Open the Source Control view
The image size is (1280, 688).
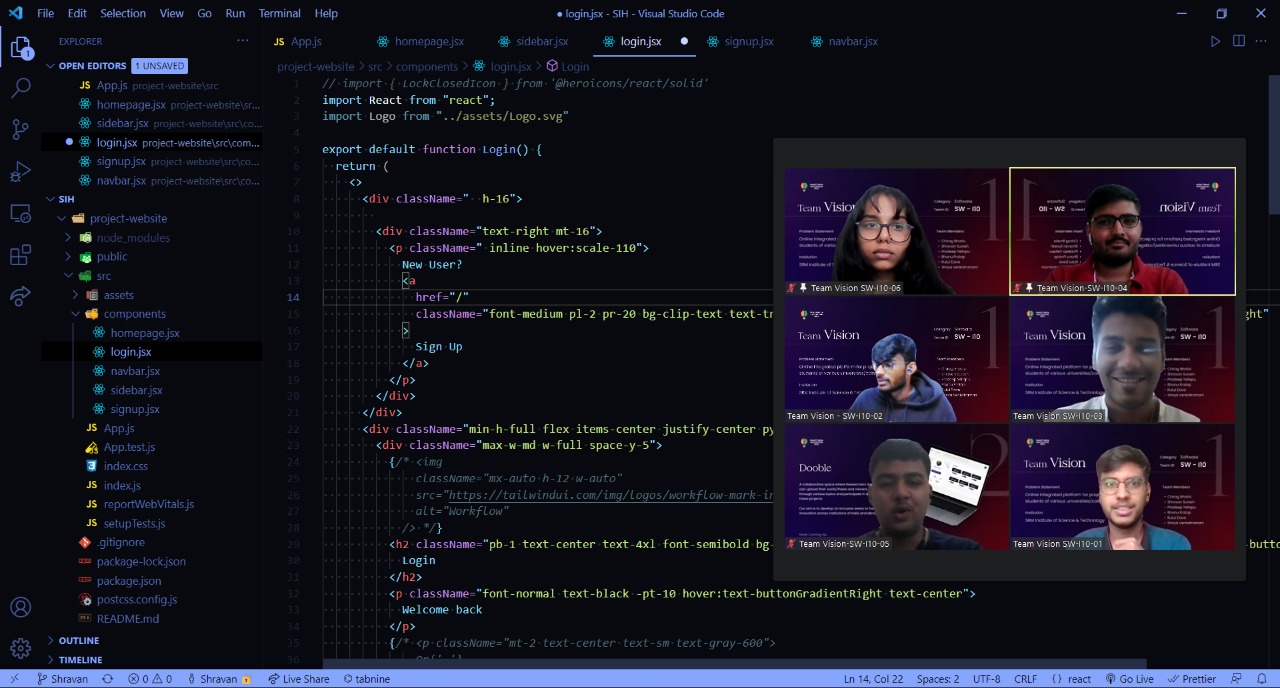pos(20,129)
